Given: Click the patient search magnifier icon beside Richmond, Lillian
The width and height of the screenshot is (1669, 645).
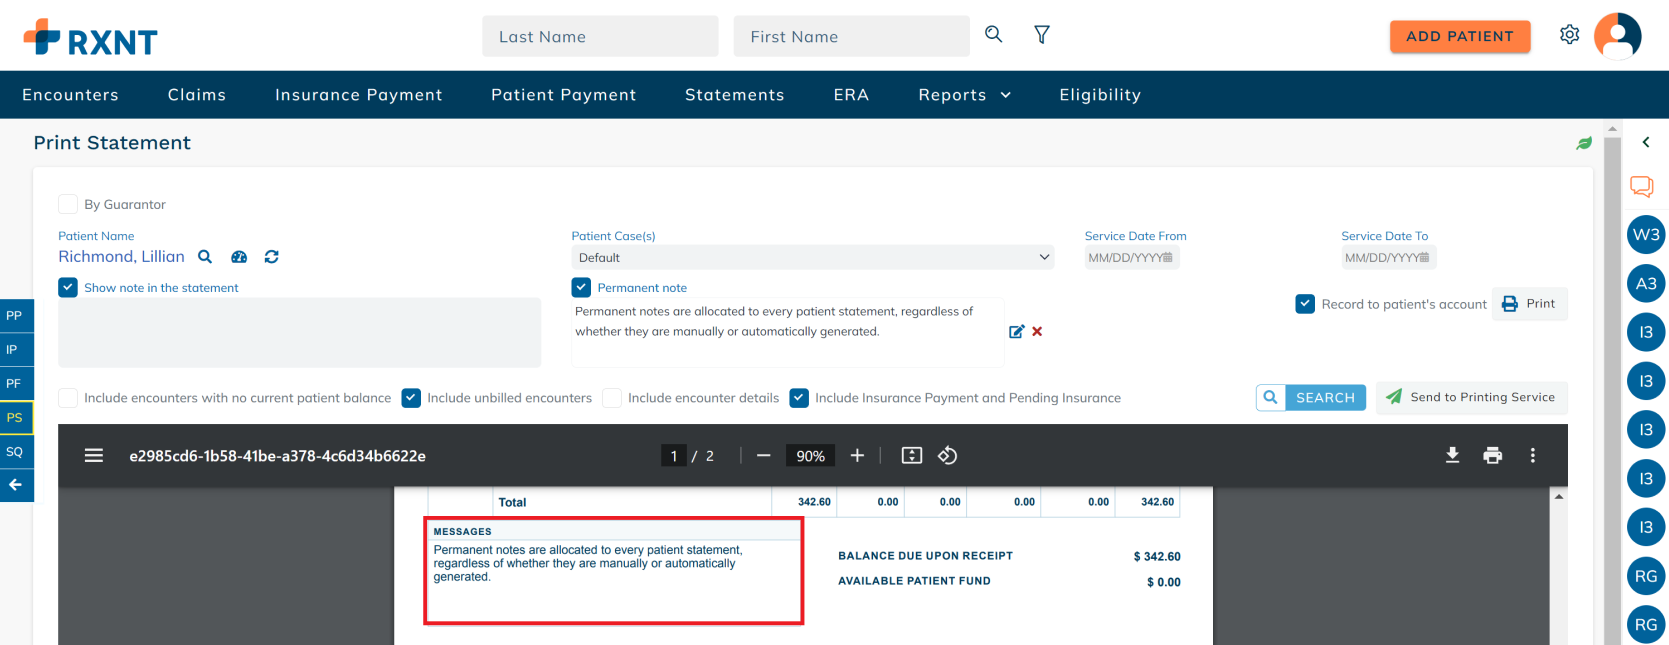Looking at the screenshot, I should point(205,257).
